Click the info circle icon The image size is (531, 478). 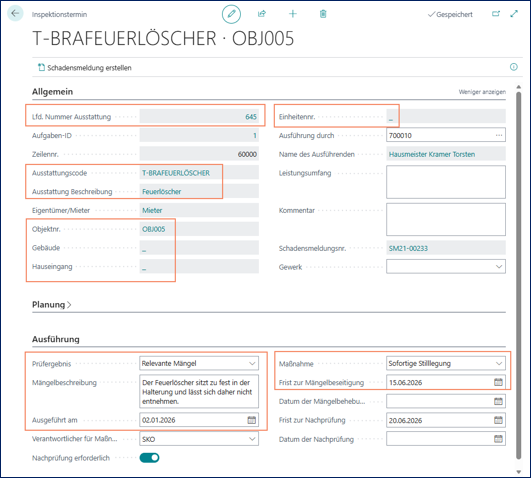[514, 67]
